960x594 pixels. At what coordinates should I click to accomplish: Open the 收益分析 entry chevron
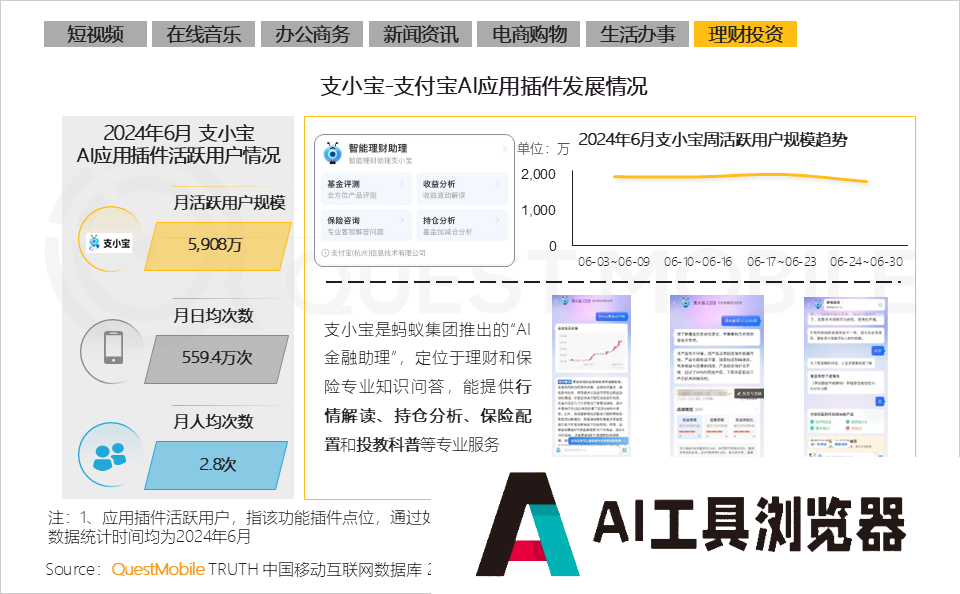(498, 184)
